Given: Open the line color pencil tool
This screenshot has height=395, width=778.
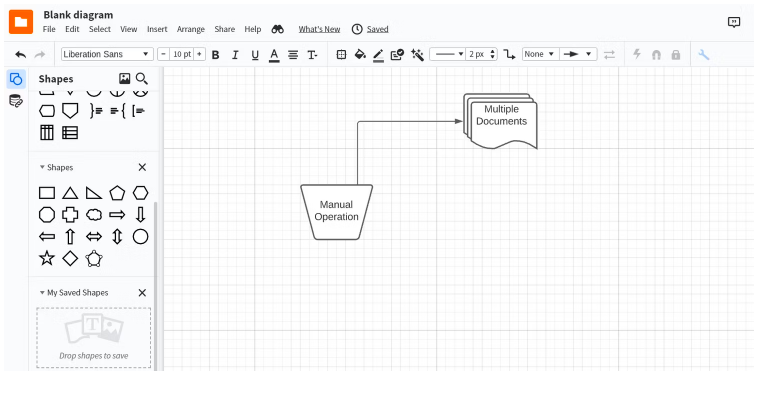Looking at the screenshot, I should [379, 55].
